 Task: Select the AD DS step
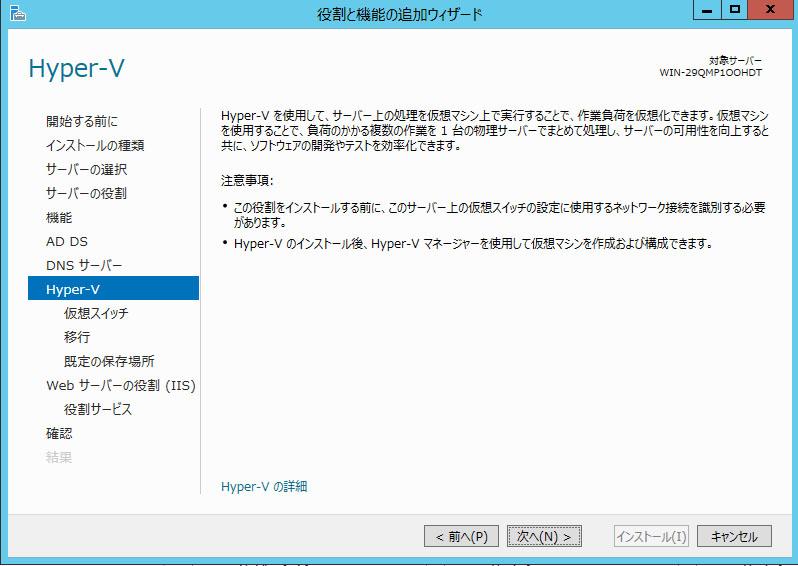(67, 241)
